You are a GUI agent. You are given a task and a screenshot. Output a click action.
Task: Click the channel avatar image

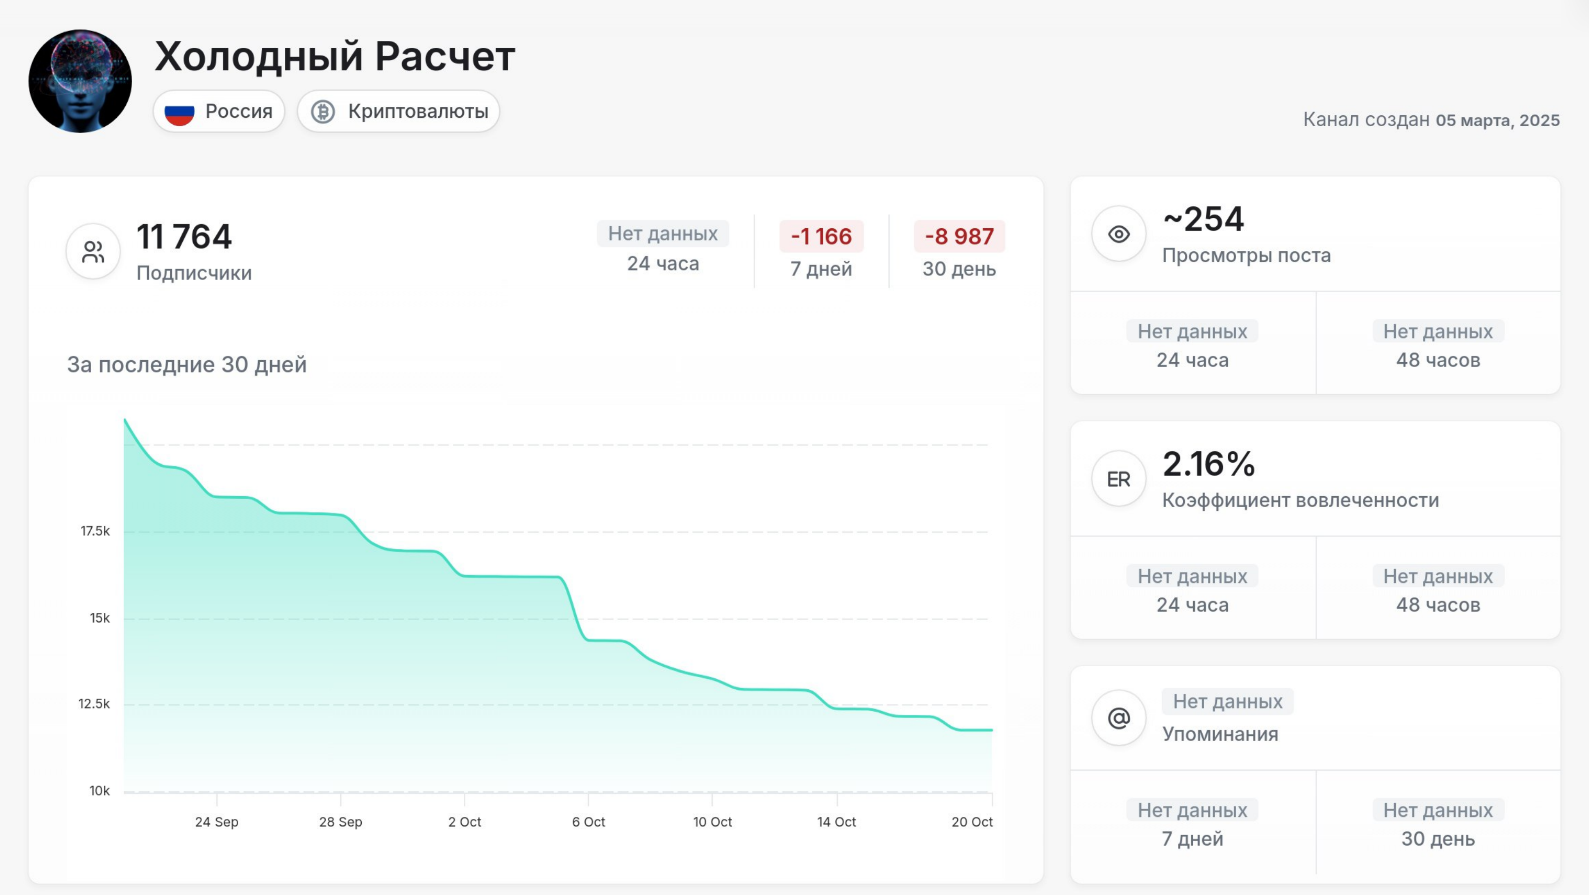80,81
